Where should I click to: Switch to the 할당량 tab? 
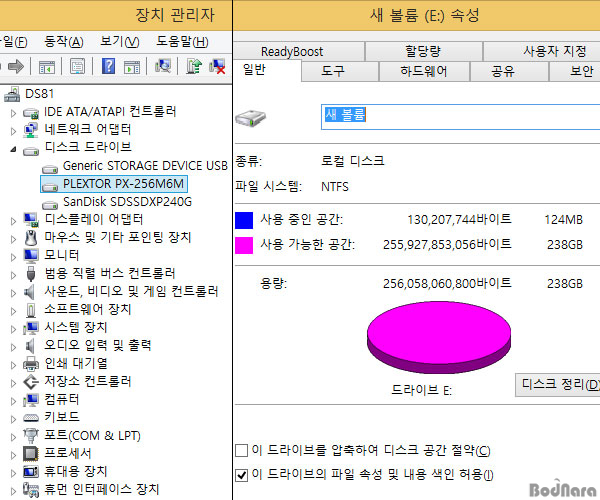pos(423,51)
